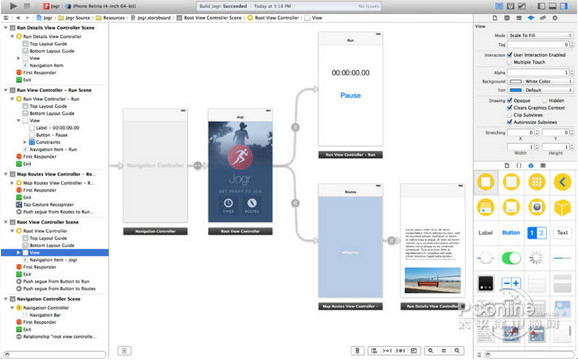Collapse the Navigation Controller Scene
The image size is (578, 360).
pyautogui.click(x=6, y=299)
